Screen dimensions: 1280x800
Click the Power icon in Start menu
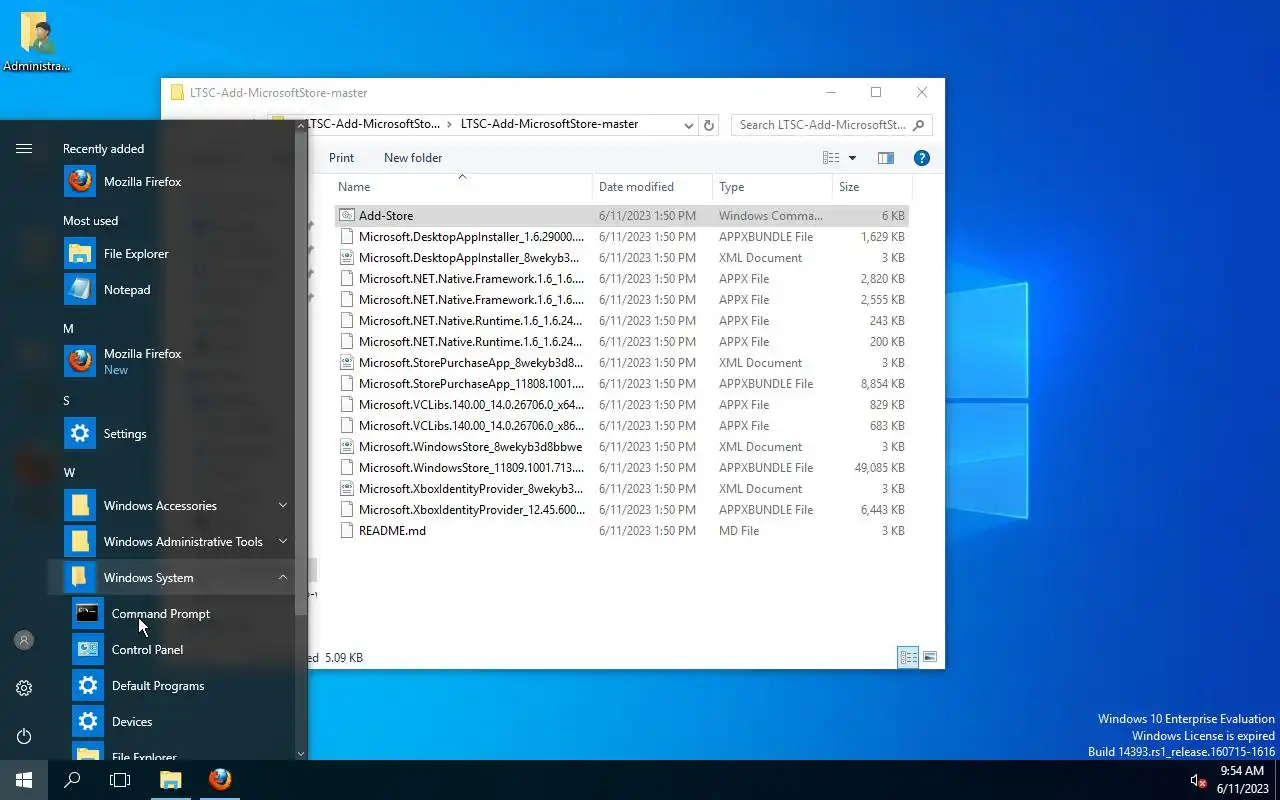tap(24, 736)
